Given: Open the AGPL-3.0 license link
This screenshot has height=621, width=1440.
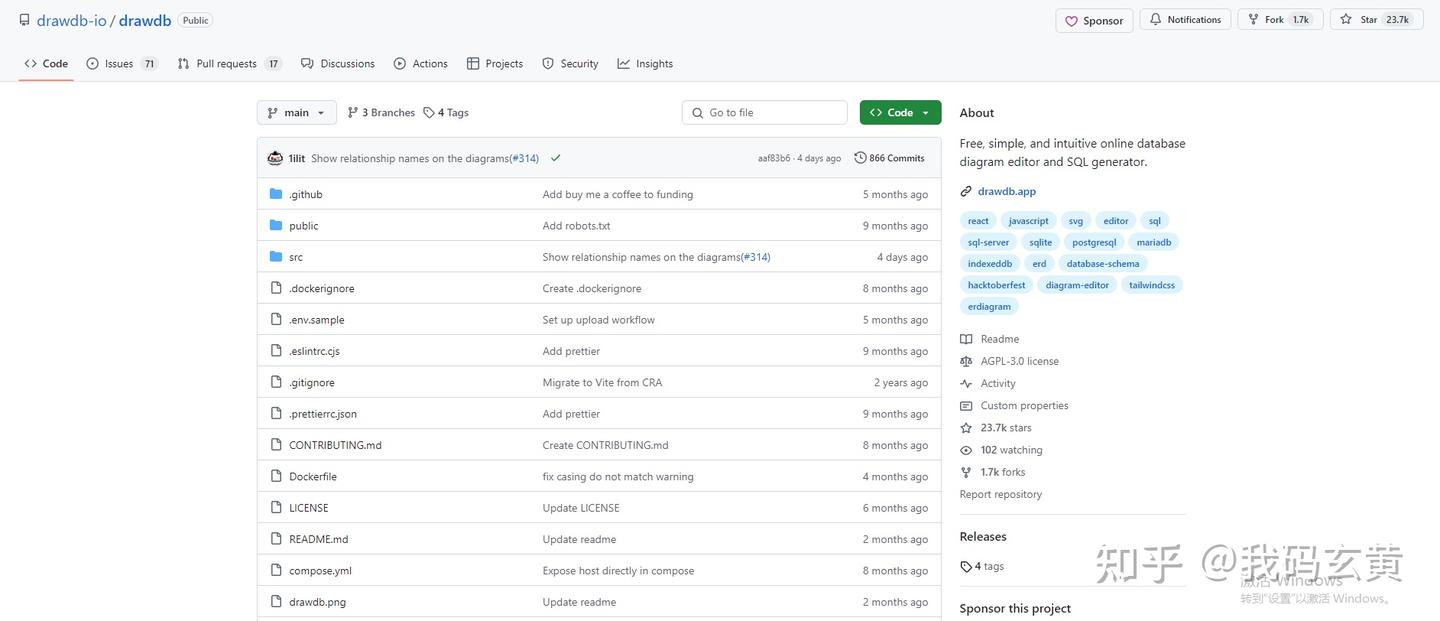Looking at the screenshot, I should tap(1019, 361).
